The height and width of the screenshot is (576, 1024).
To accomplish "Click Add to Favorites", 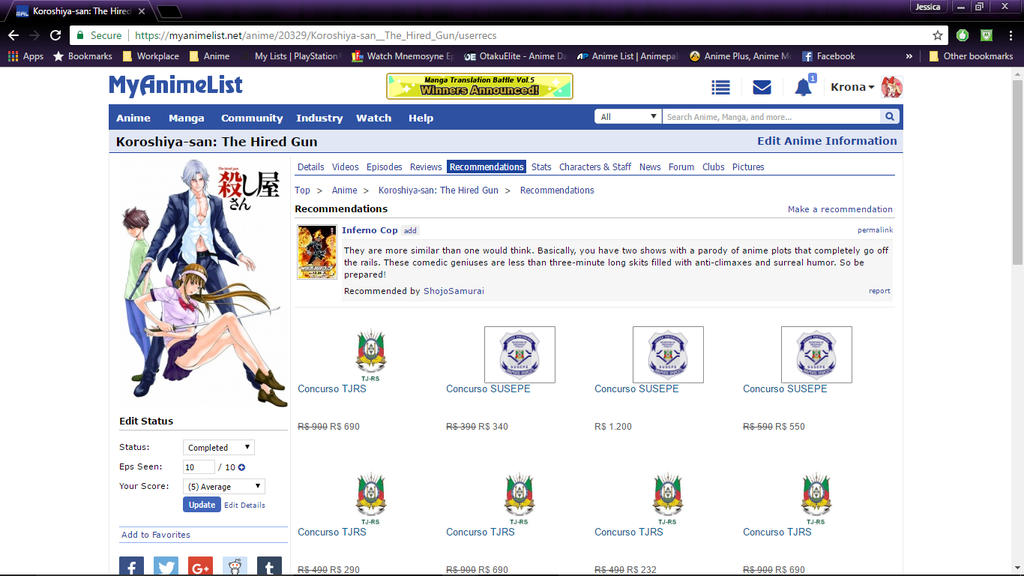I will coord(155,535).
